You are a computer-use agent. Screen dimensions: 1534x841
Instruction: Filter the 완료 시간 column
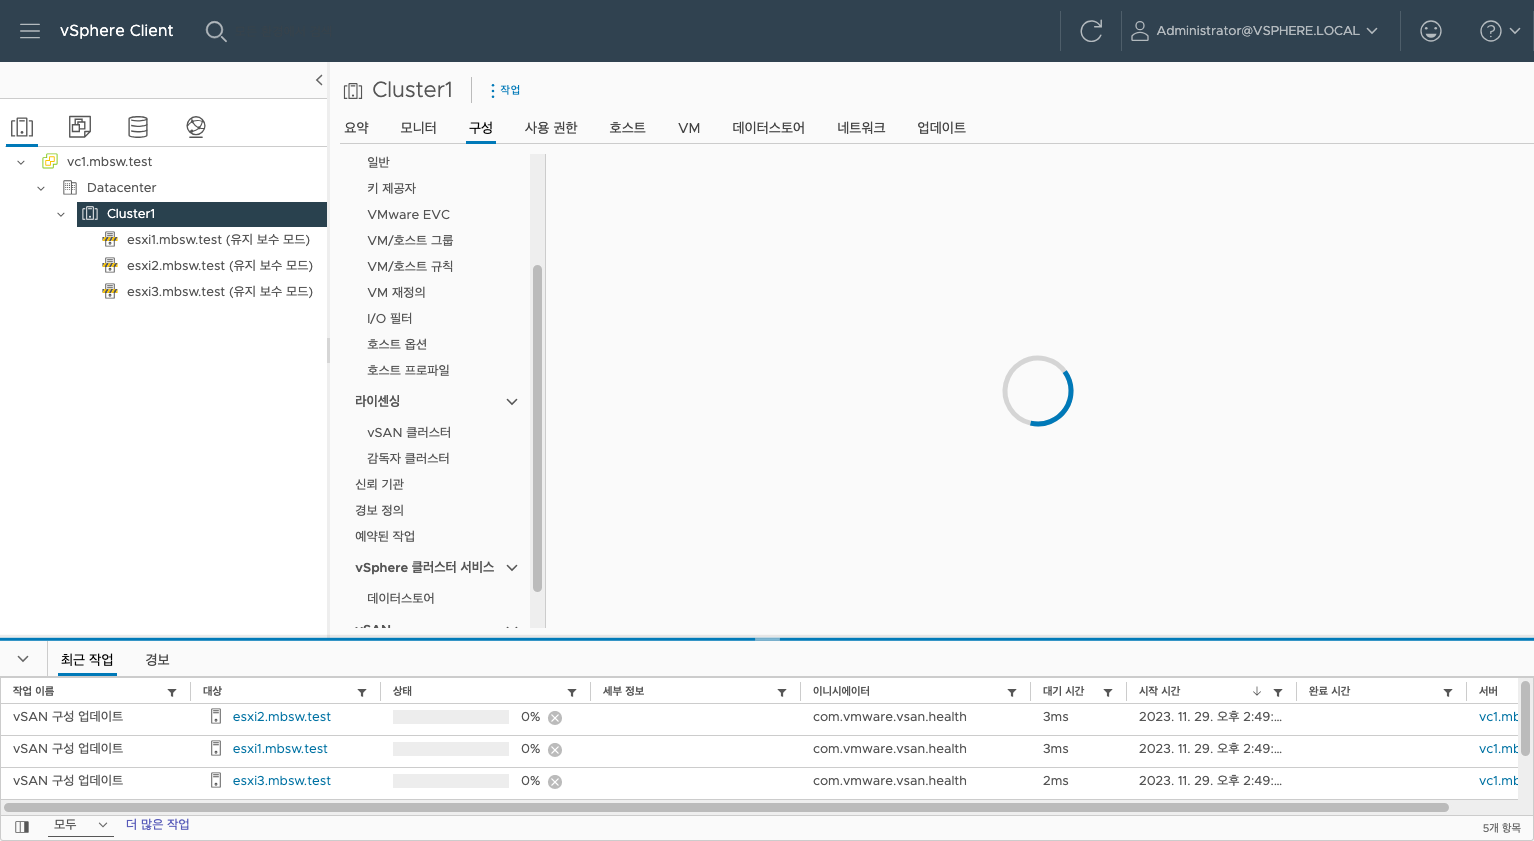(x=1448, y=692)
